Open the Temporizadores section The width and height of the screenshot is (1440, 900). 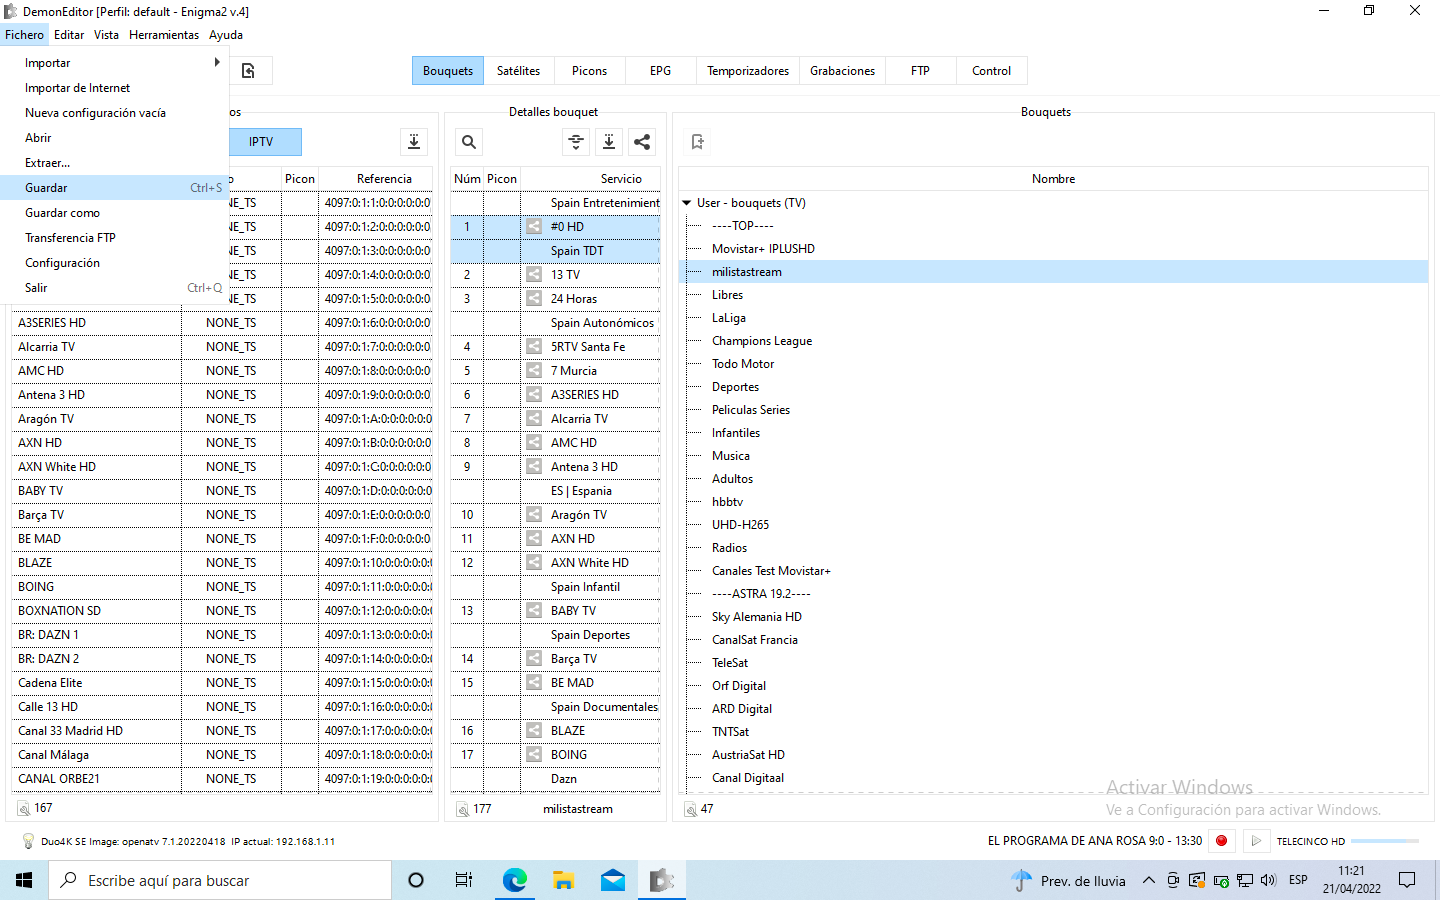(x=747, y=71)
